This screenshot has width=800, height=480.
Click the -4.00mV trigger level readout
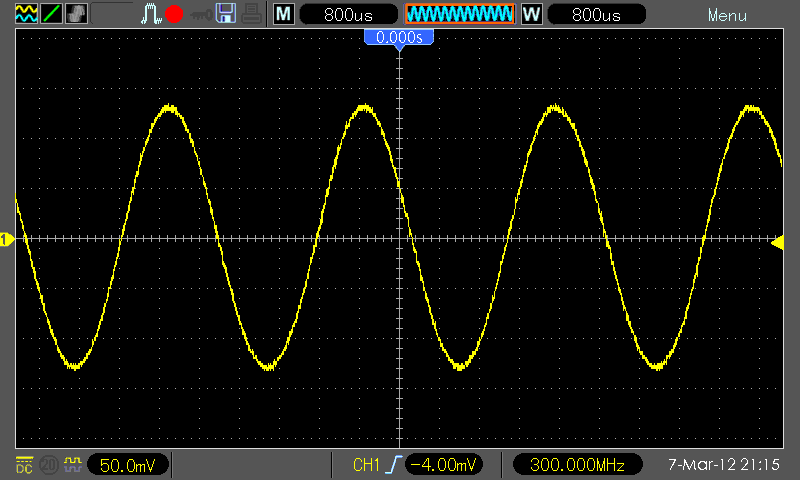pyautogui.click(x=443, y=465)
